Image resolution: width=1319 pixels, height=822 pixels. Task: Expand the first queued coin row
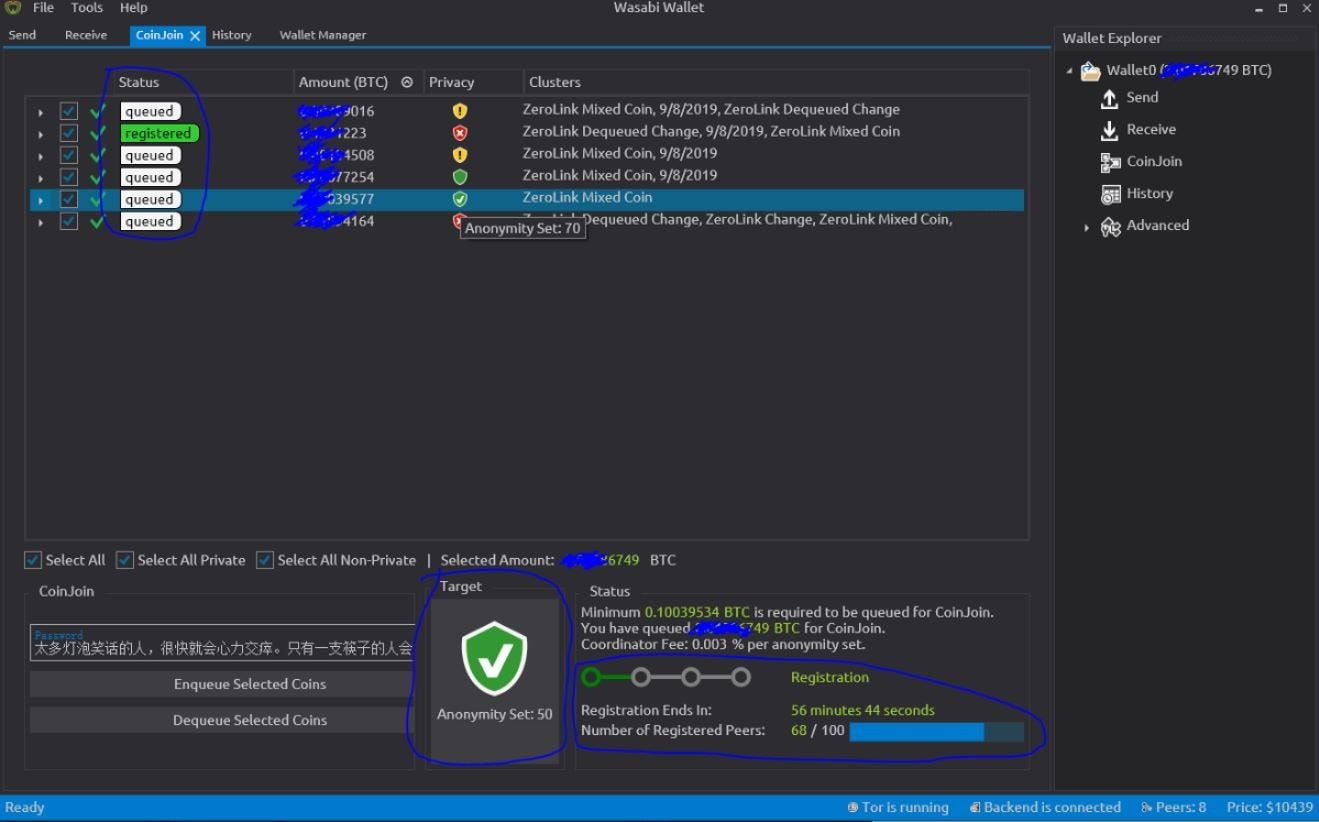coord(41,112)
